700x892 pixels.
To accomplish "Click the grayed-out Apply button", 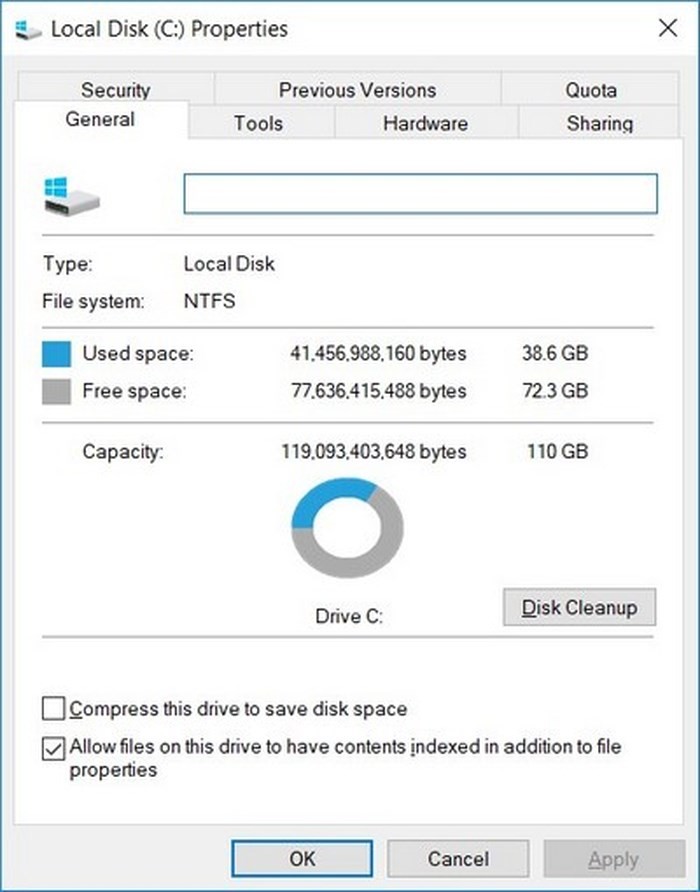I will (613, 859).
